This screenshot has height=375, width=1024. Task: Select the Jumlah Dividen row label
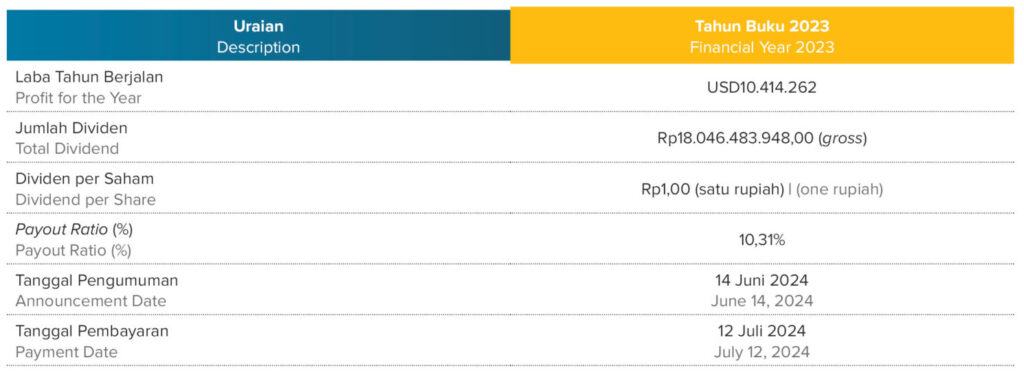click(x=72, y=128)
